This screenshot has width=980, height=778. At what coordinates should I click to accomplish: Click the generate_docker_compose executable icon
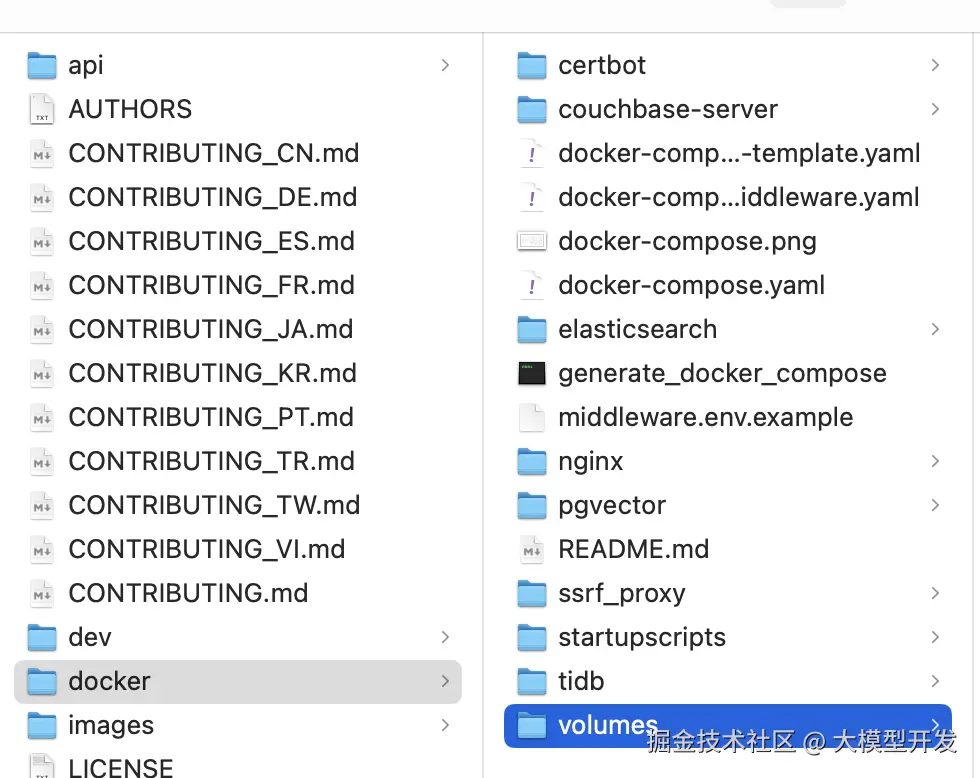[532, 374]
